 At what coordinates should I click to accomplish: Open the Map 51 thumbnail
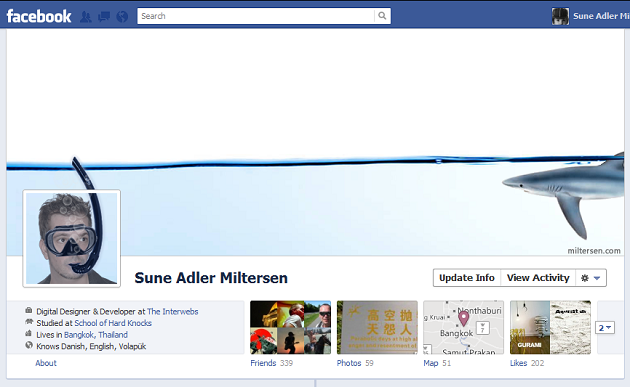[x=464, y=328]
